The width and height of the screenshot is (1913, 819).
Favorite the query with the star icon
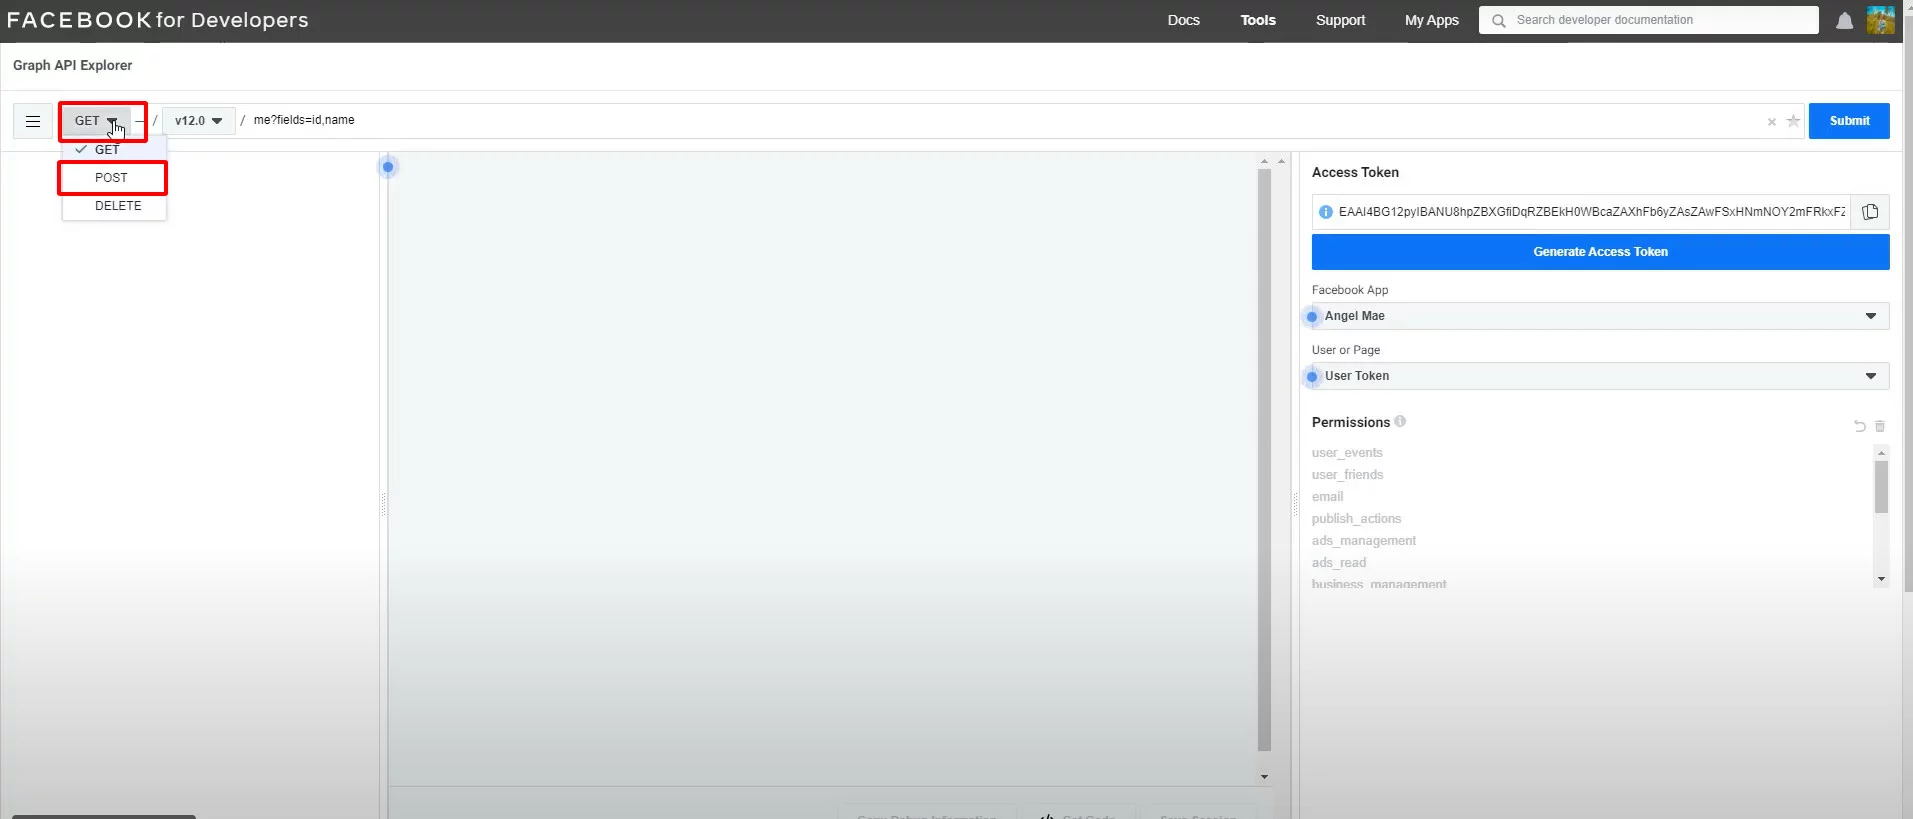1793,121
